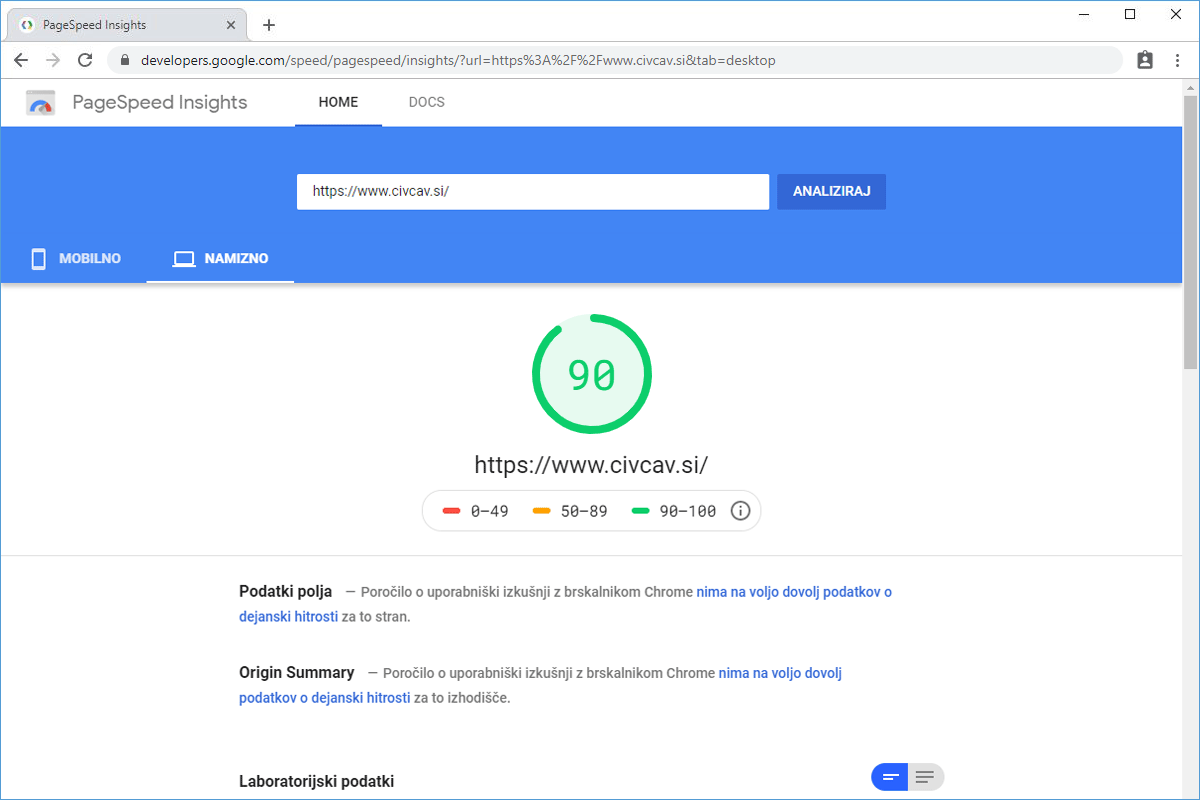Click the URL input field with civcav.si
The width and height of the screenshot is (1200, 800).
coord(532,192)
